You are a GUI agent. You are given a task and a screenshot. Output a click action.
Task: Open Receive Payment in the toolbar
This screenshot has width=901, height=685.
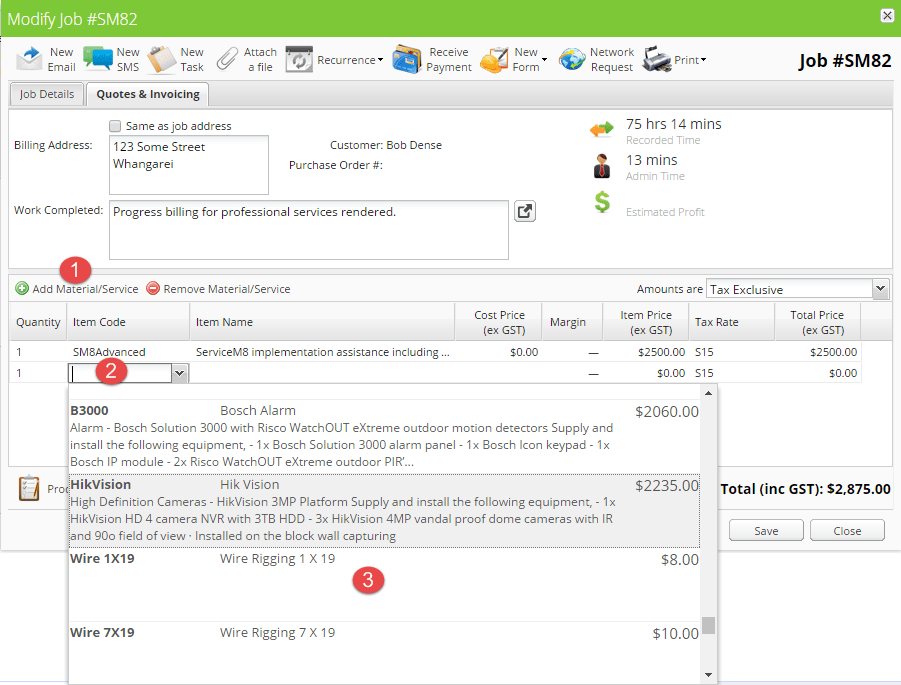point(407,59)
